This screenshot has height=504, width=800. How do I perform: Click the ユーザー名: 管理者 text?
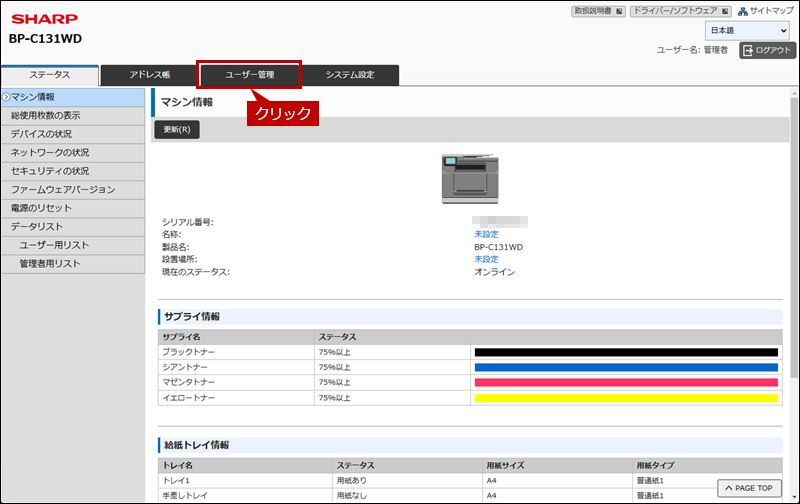tap(692, 50)
